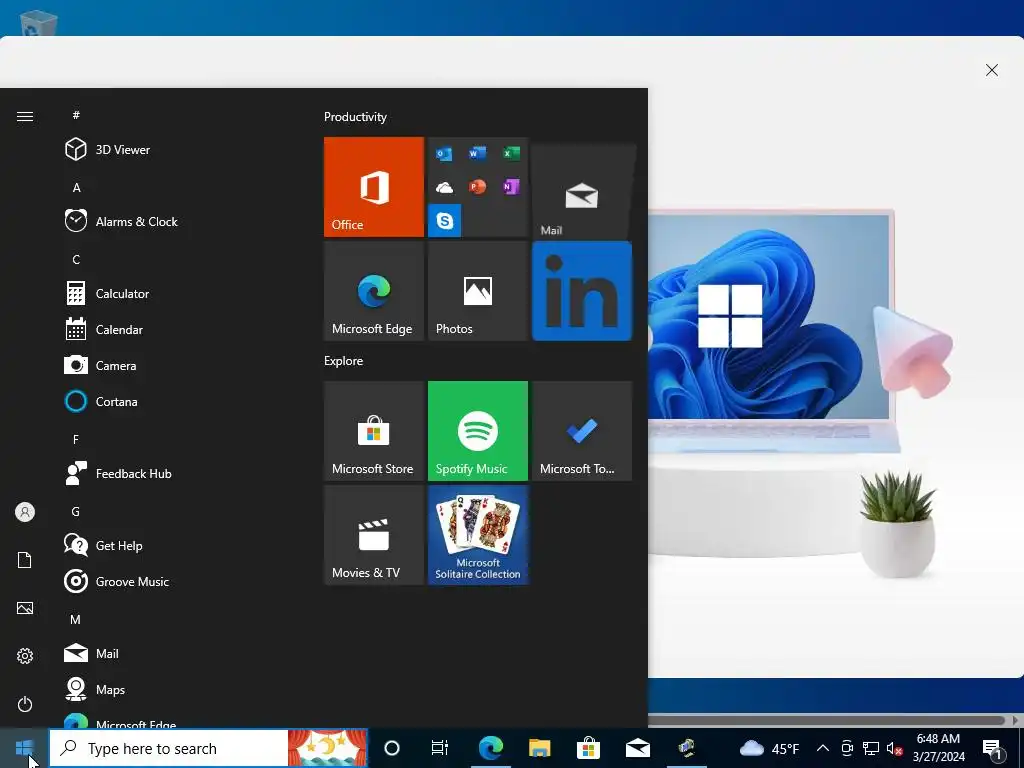The width and height of the screenshot is (1024, 768).
Task: Open Mail from the taskbar
Action: (x=637, y=748)
